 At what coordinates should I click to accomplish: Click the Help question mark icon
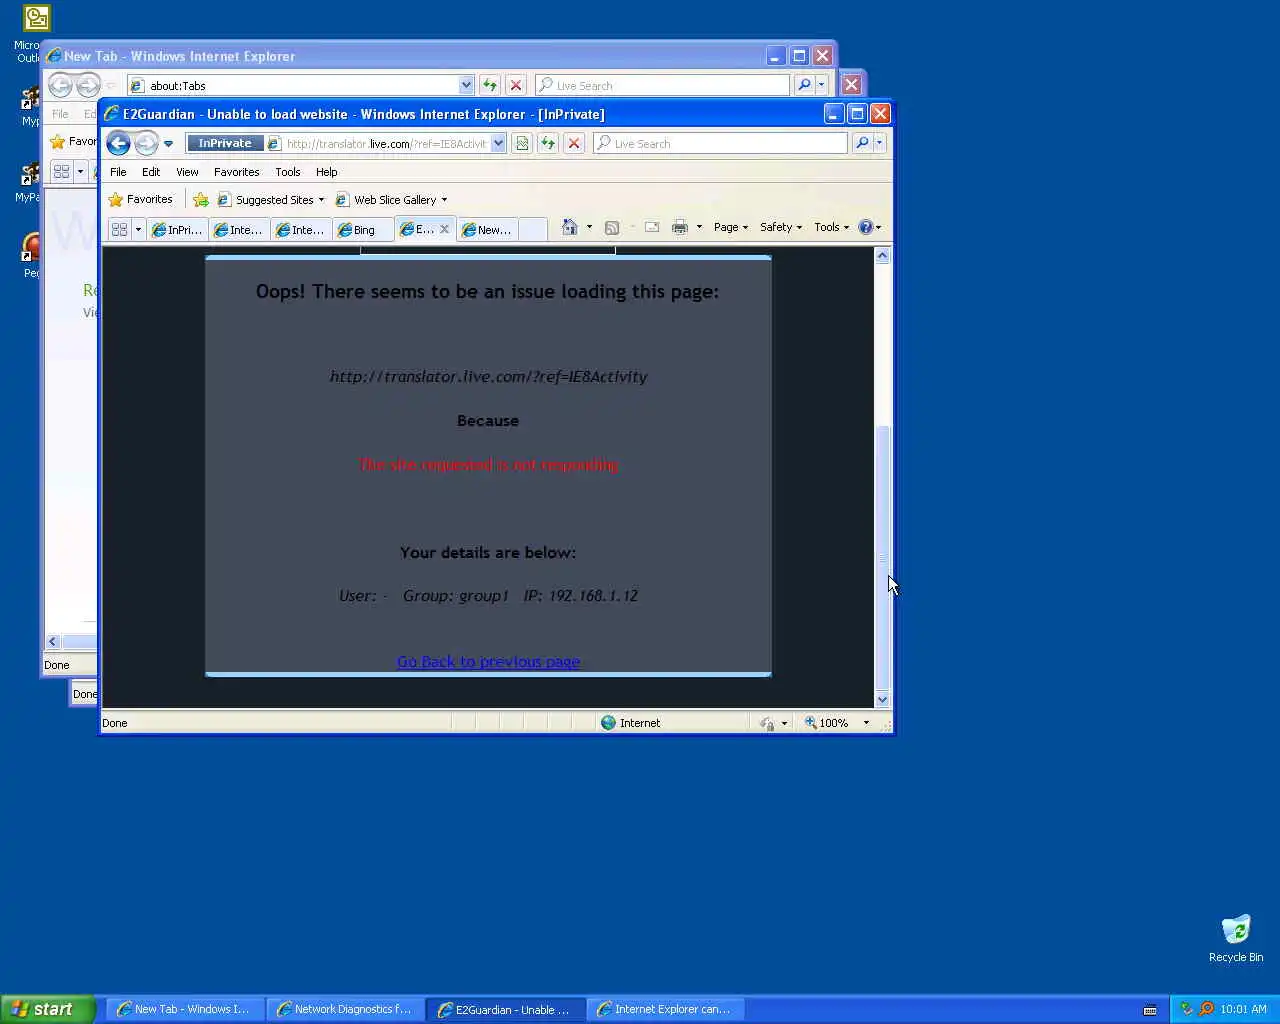pos(866,227)
